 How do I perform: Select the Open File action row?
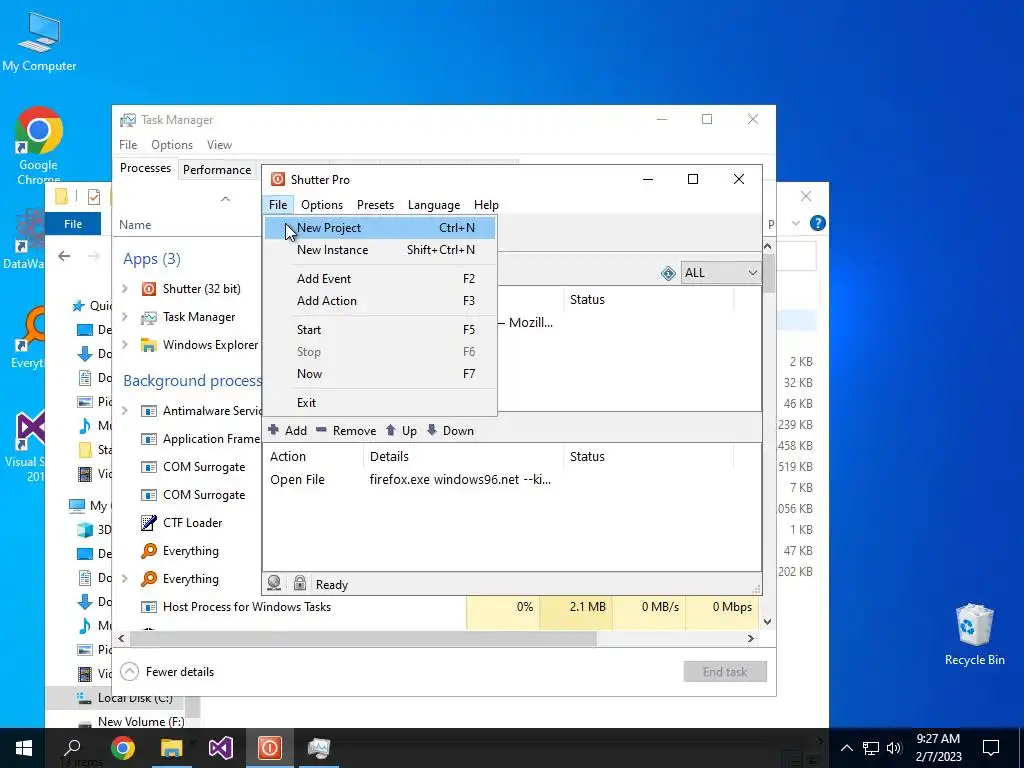pyautogui.click(x=511, y=480)
